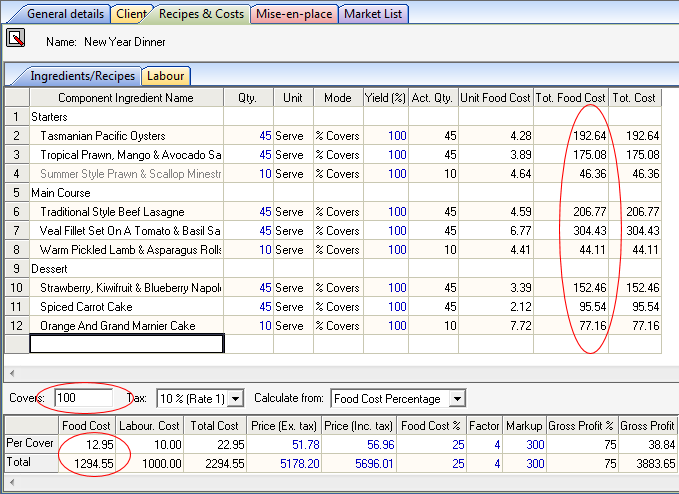Click the edit pencil icon beside Name
This screenshot has height=494, width=679.
16,38
